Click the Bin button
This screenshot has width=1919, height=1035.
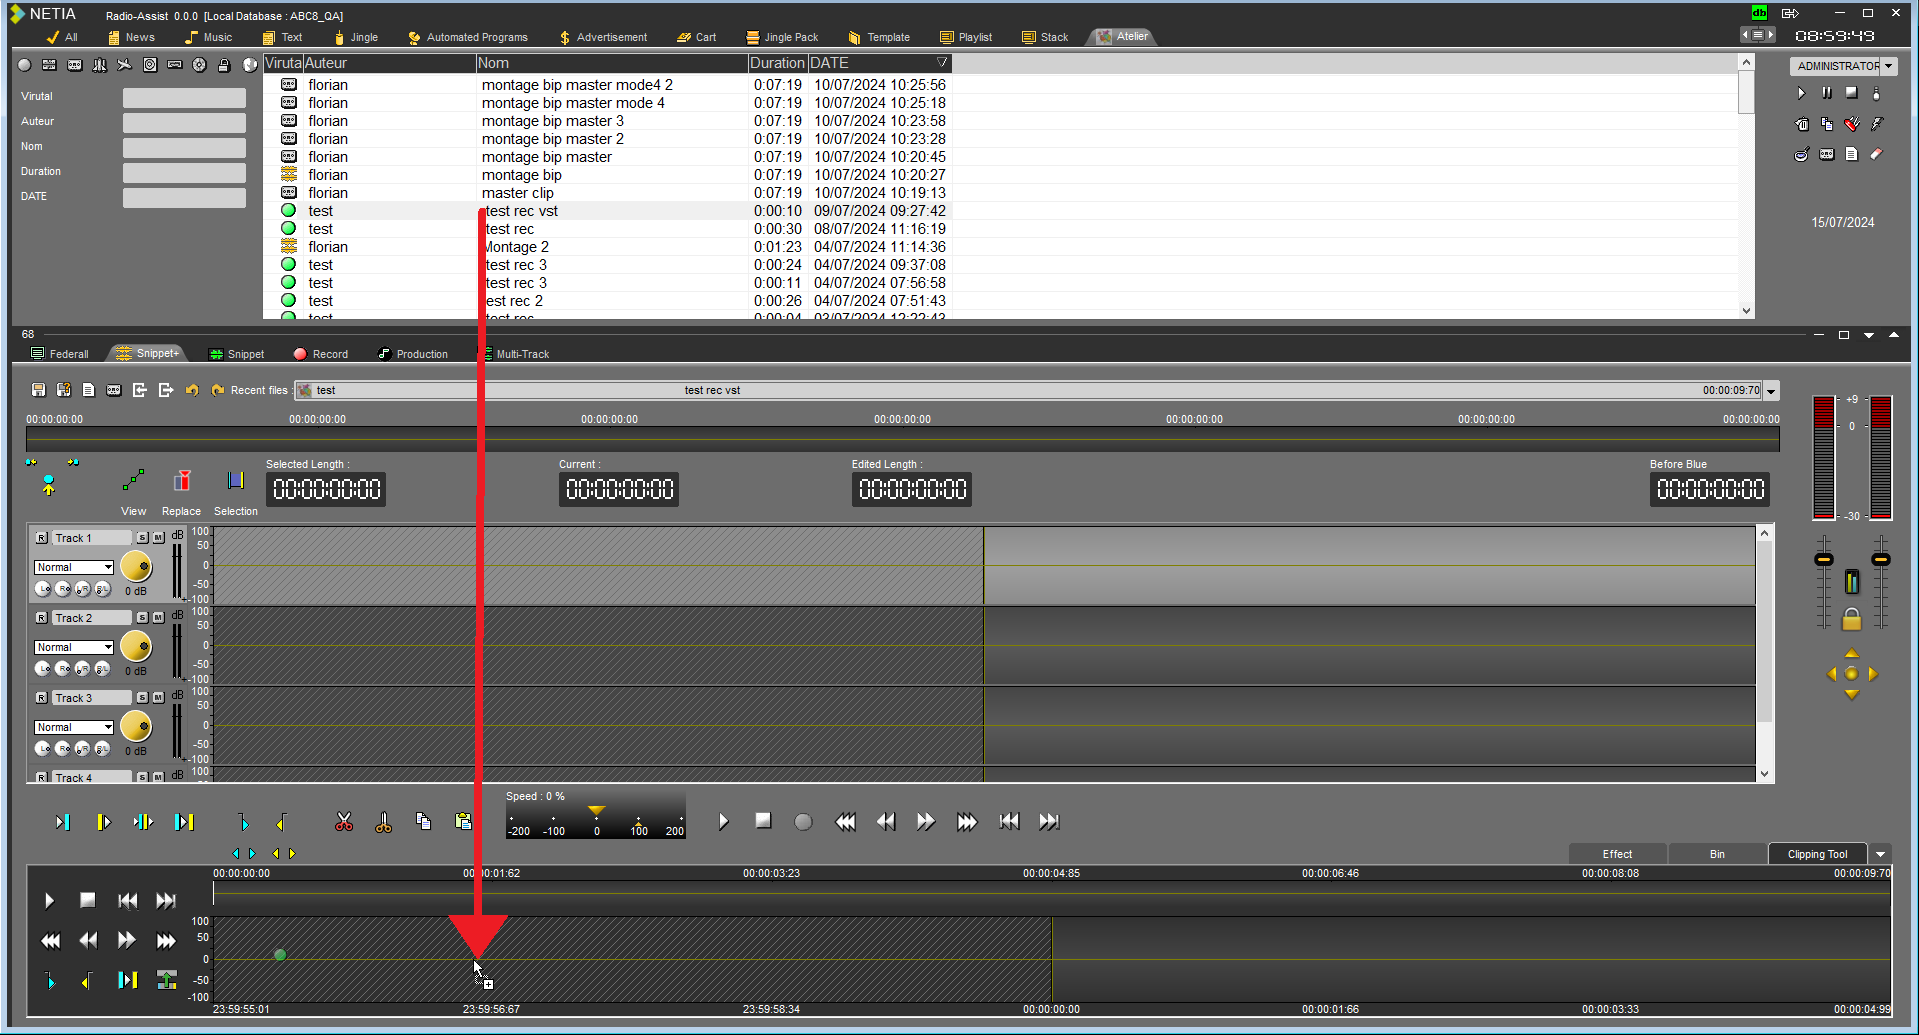tap(1716, 854)
